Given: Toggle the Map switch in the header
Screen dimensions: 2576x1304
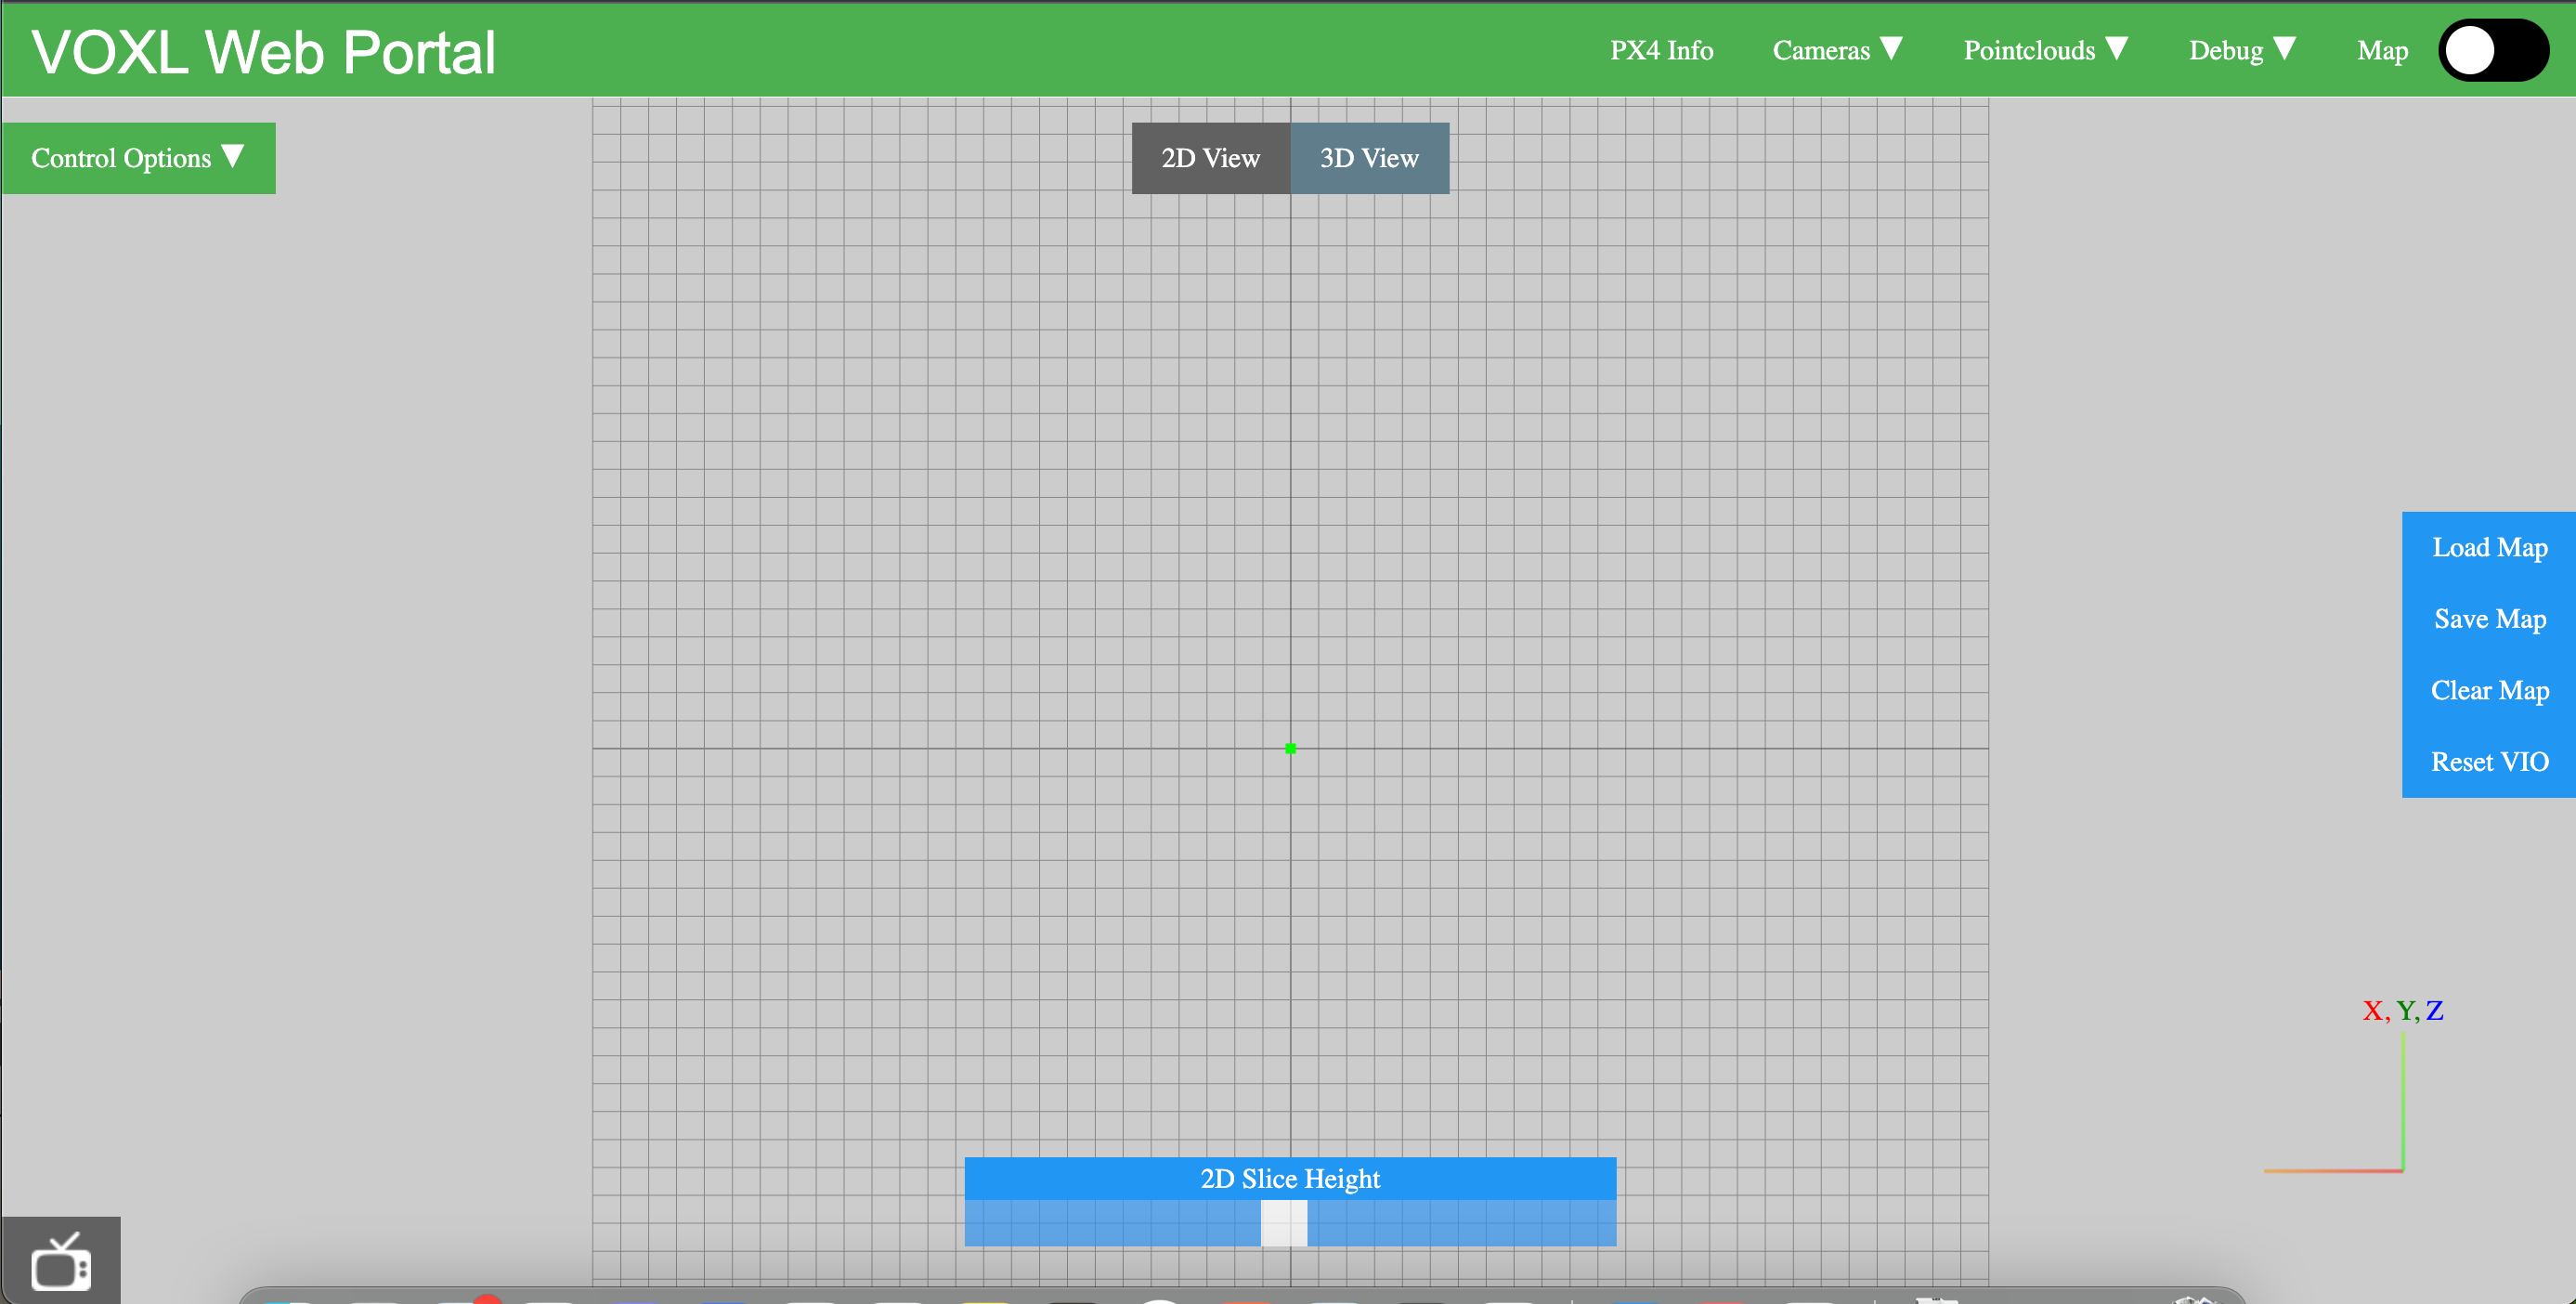Looking at the screenshot, I should [2493, 50].
